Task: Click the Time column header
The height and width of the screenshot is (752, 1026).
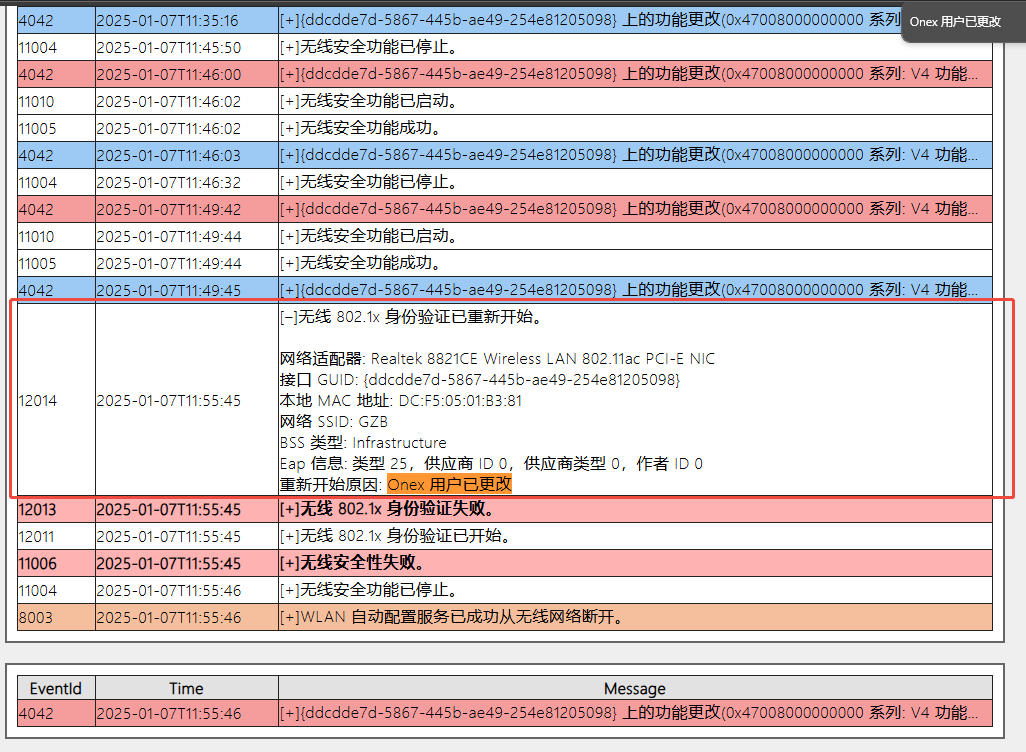Action: [186, 688]
